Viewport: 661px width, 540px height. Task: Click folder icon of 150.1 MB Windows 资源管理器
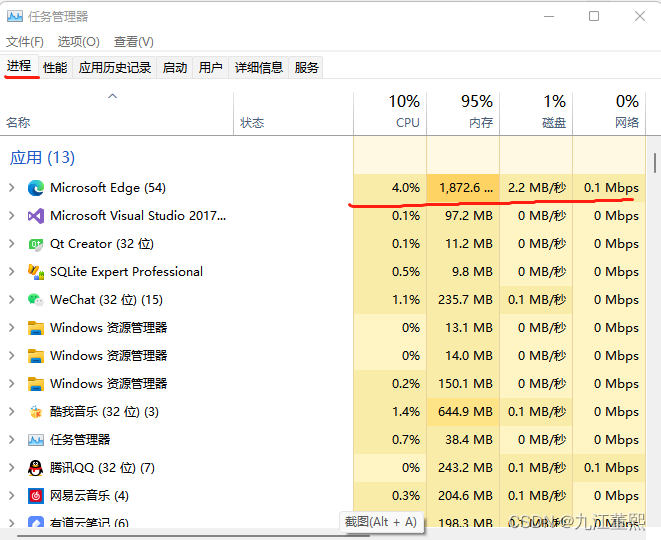coord(36,384)
